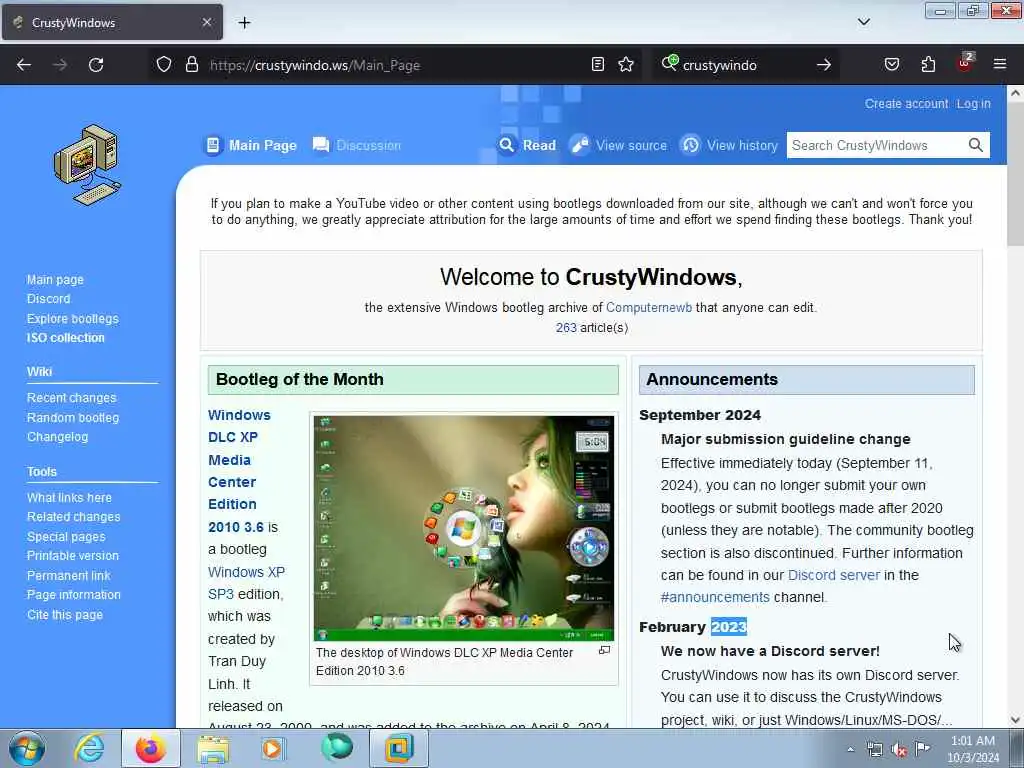Go back with the browser back arrow
The height and width of the screenshot is (768, 1024).
tap(24, 65)
